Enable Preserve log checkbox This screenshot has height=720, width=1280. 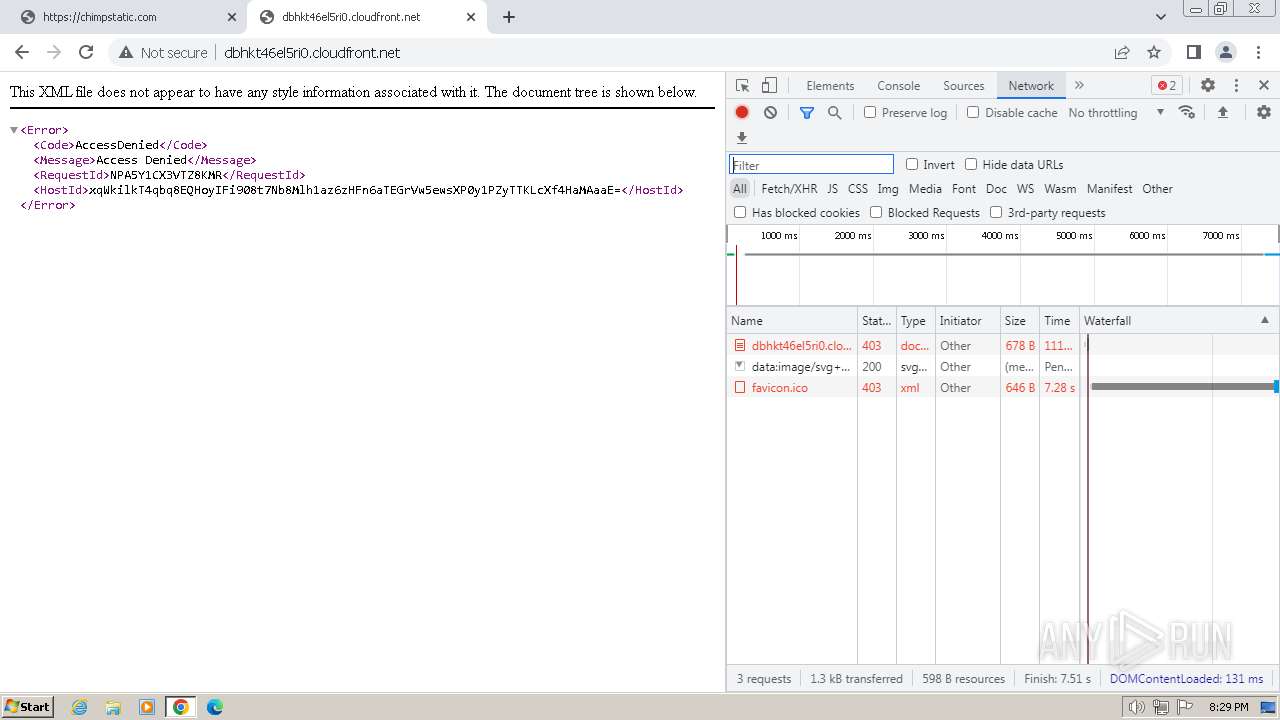pyautogui.click(x=870, y=113)
